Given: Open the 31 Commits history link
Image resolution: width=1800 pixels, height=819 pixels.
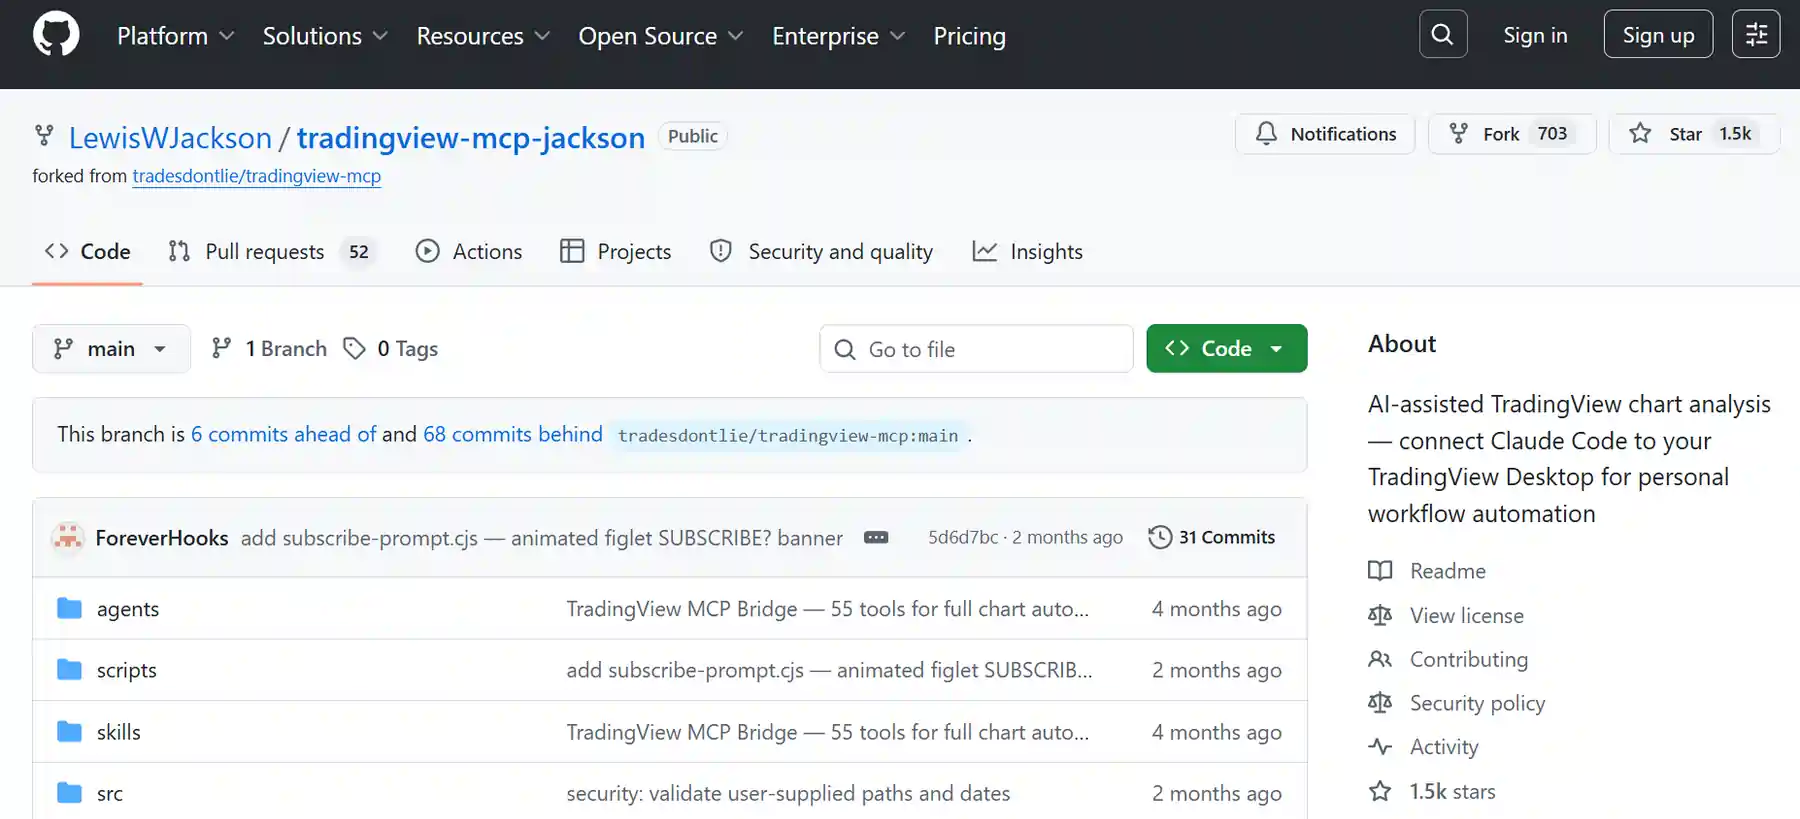Looking at the screenshot, I should [x=1212, y=537].
